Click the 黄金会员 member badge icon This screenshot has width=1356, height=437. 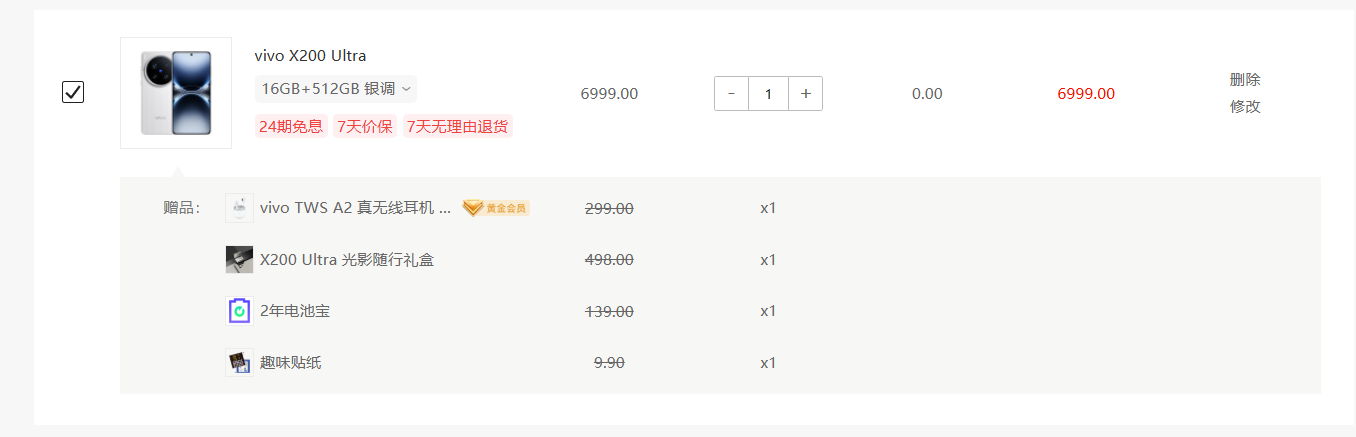(496, 208)
